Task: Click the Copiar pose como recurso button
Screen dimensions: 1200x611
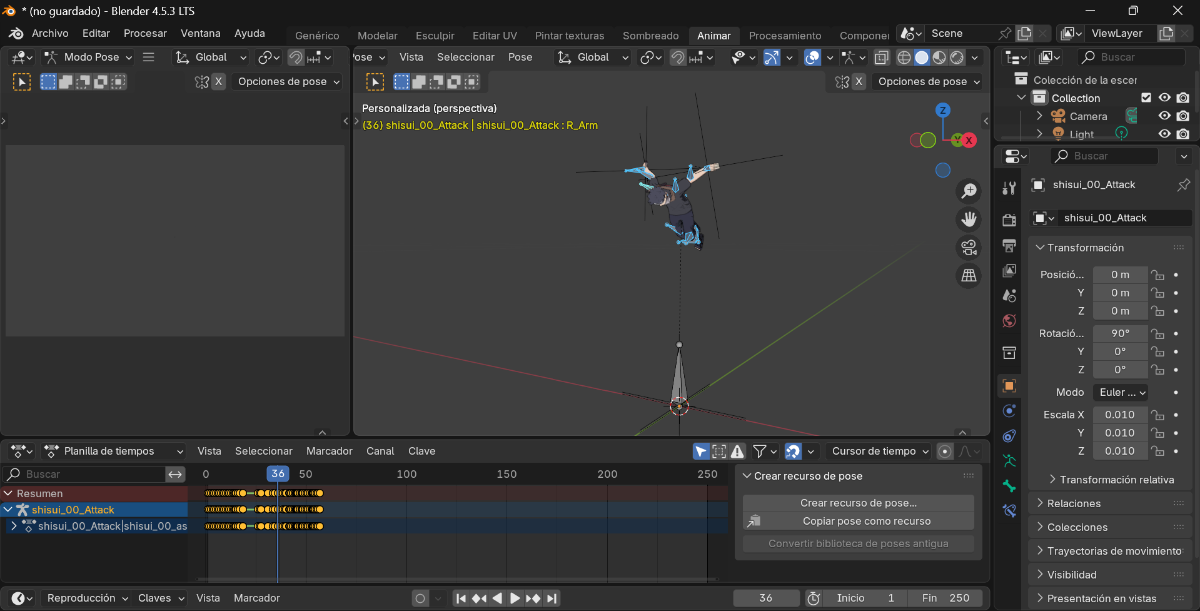Action: pos(866,521)
